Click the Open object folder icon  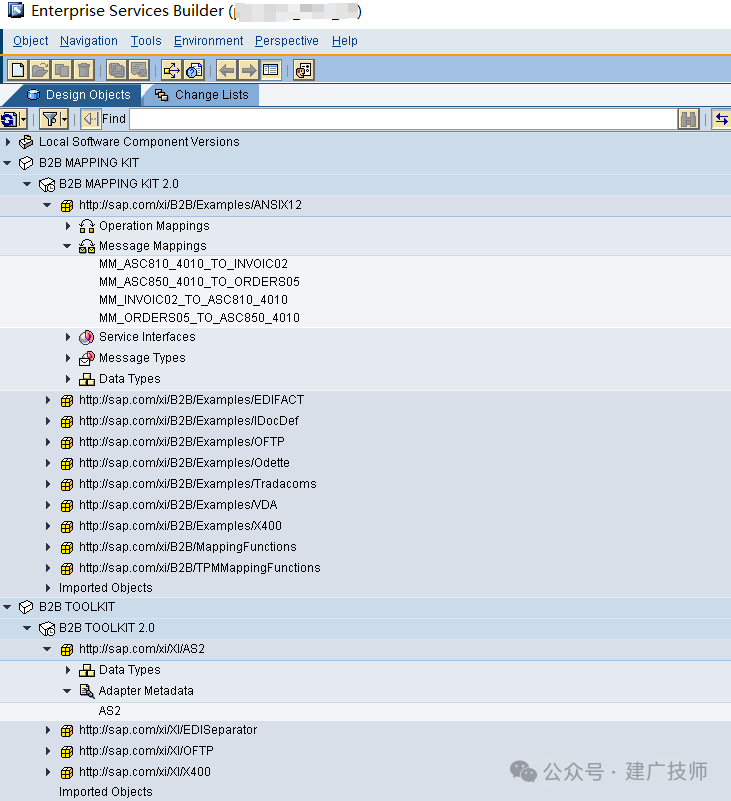coord(40,70)
